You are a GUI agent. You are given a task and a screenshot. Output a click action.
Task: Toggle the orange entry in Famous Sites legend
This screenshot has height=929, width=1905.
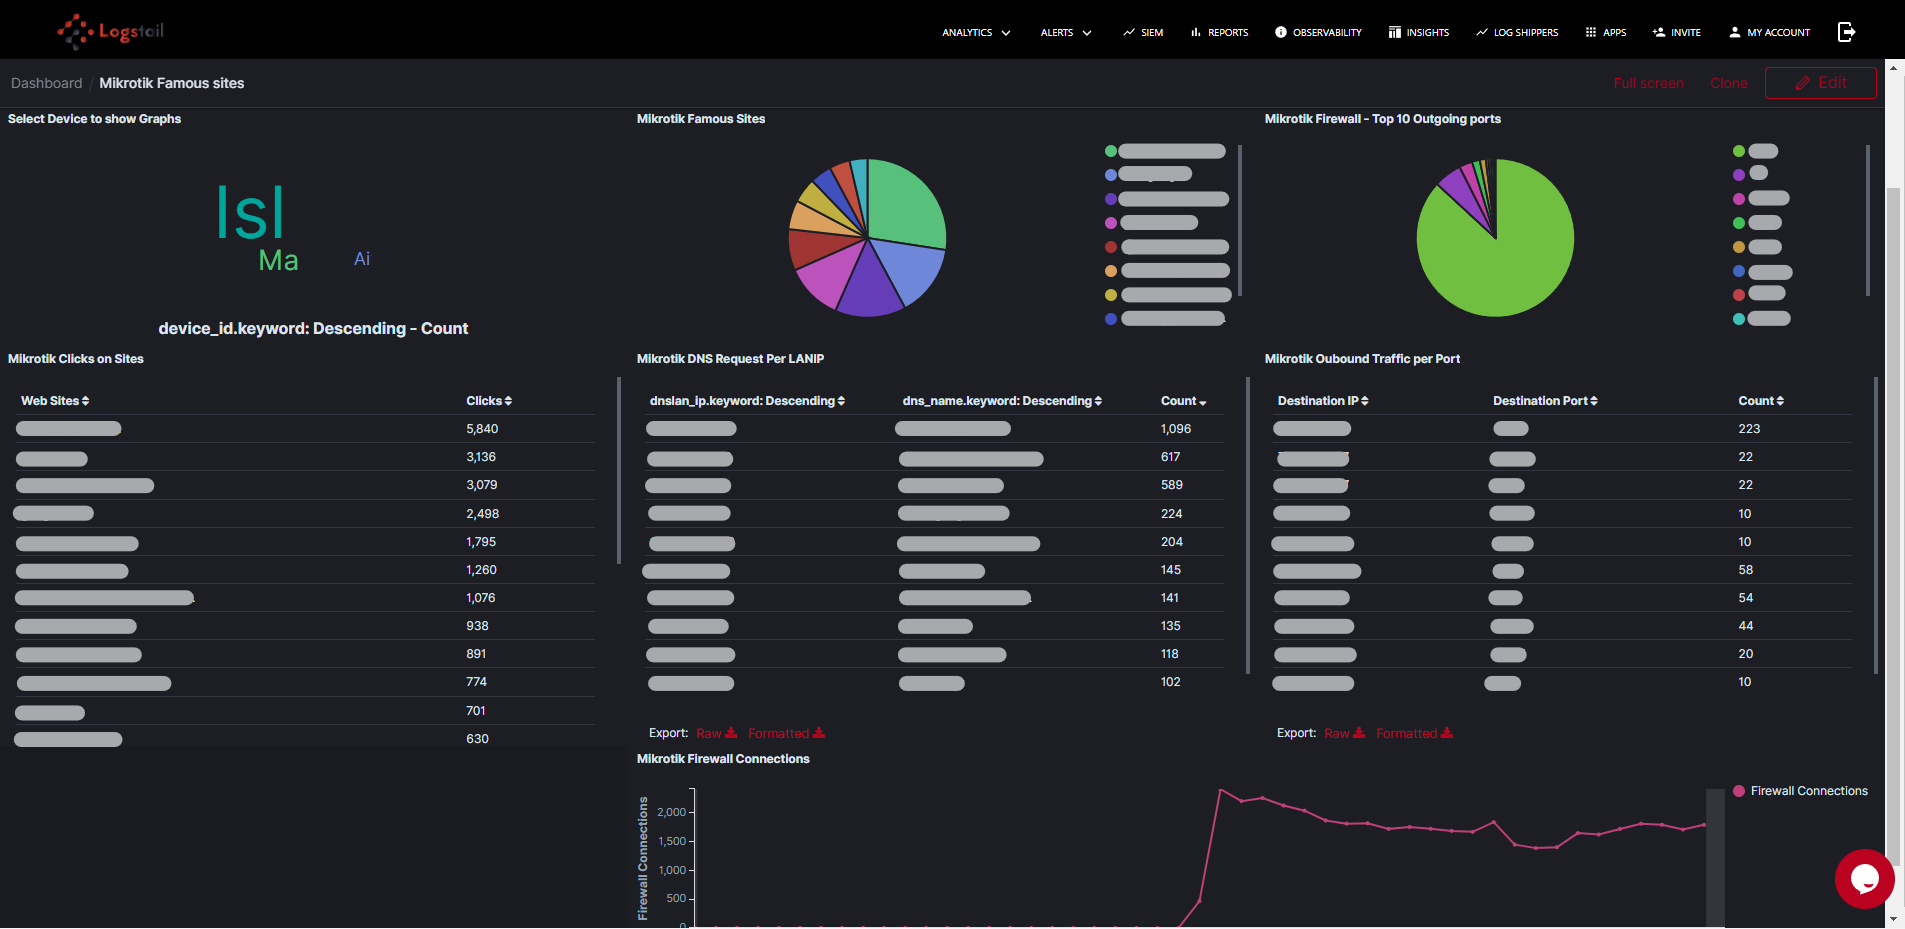point(1167,271)
